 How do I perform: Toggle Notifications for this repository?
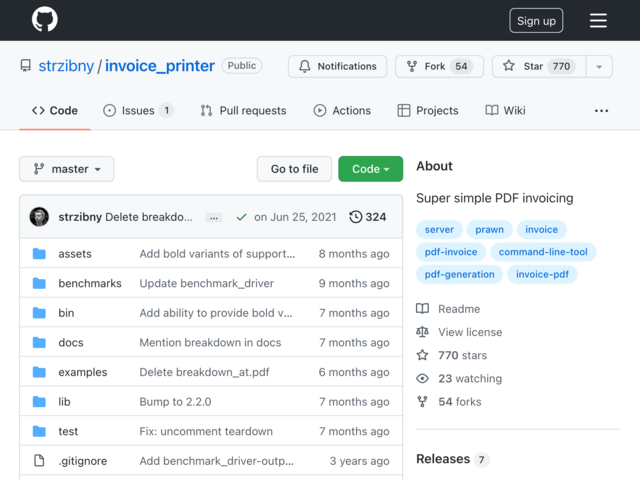[x=336, y=66]
